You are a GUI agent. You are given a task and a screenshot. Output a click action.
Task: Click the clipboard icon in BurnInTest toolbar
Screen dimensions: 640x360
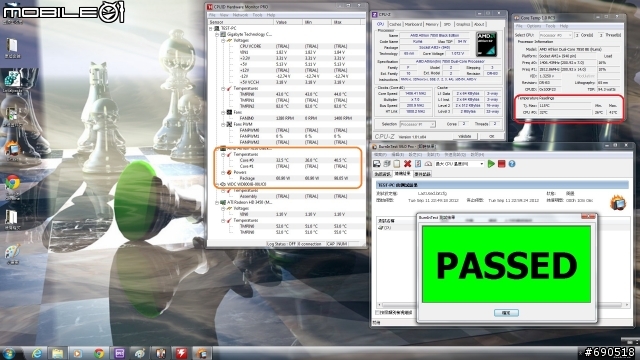coord(397,164)
